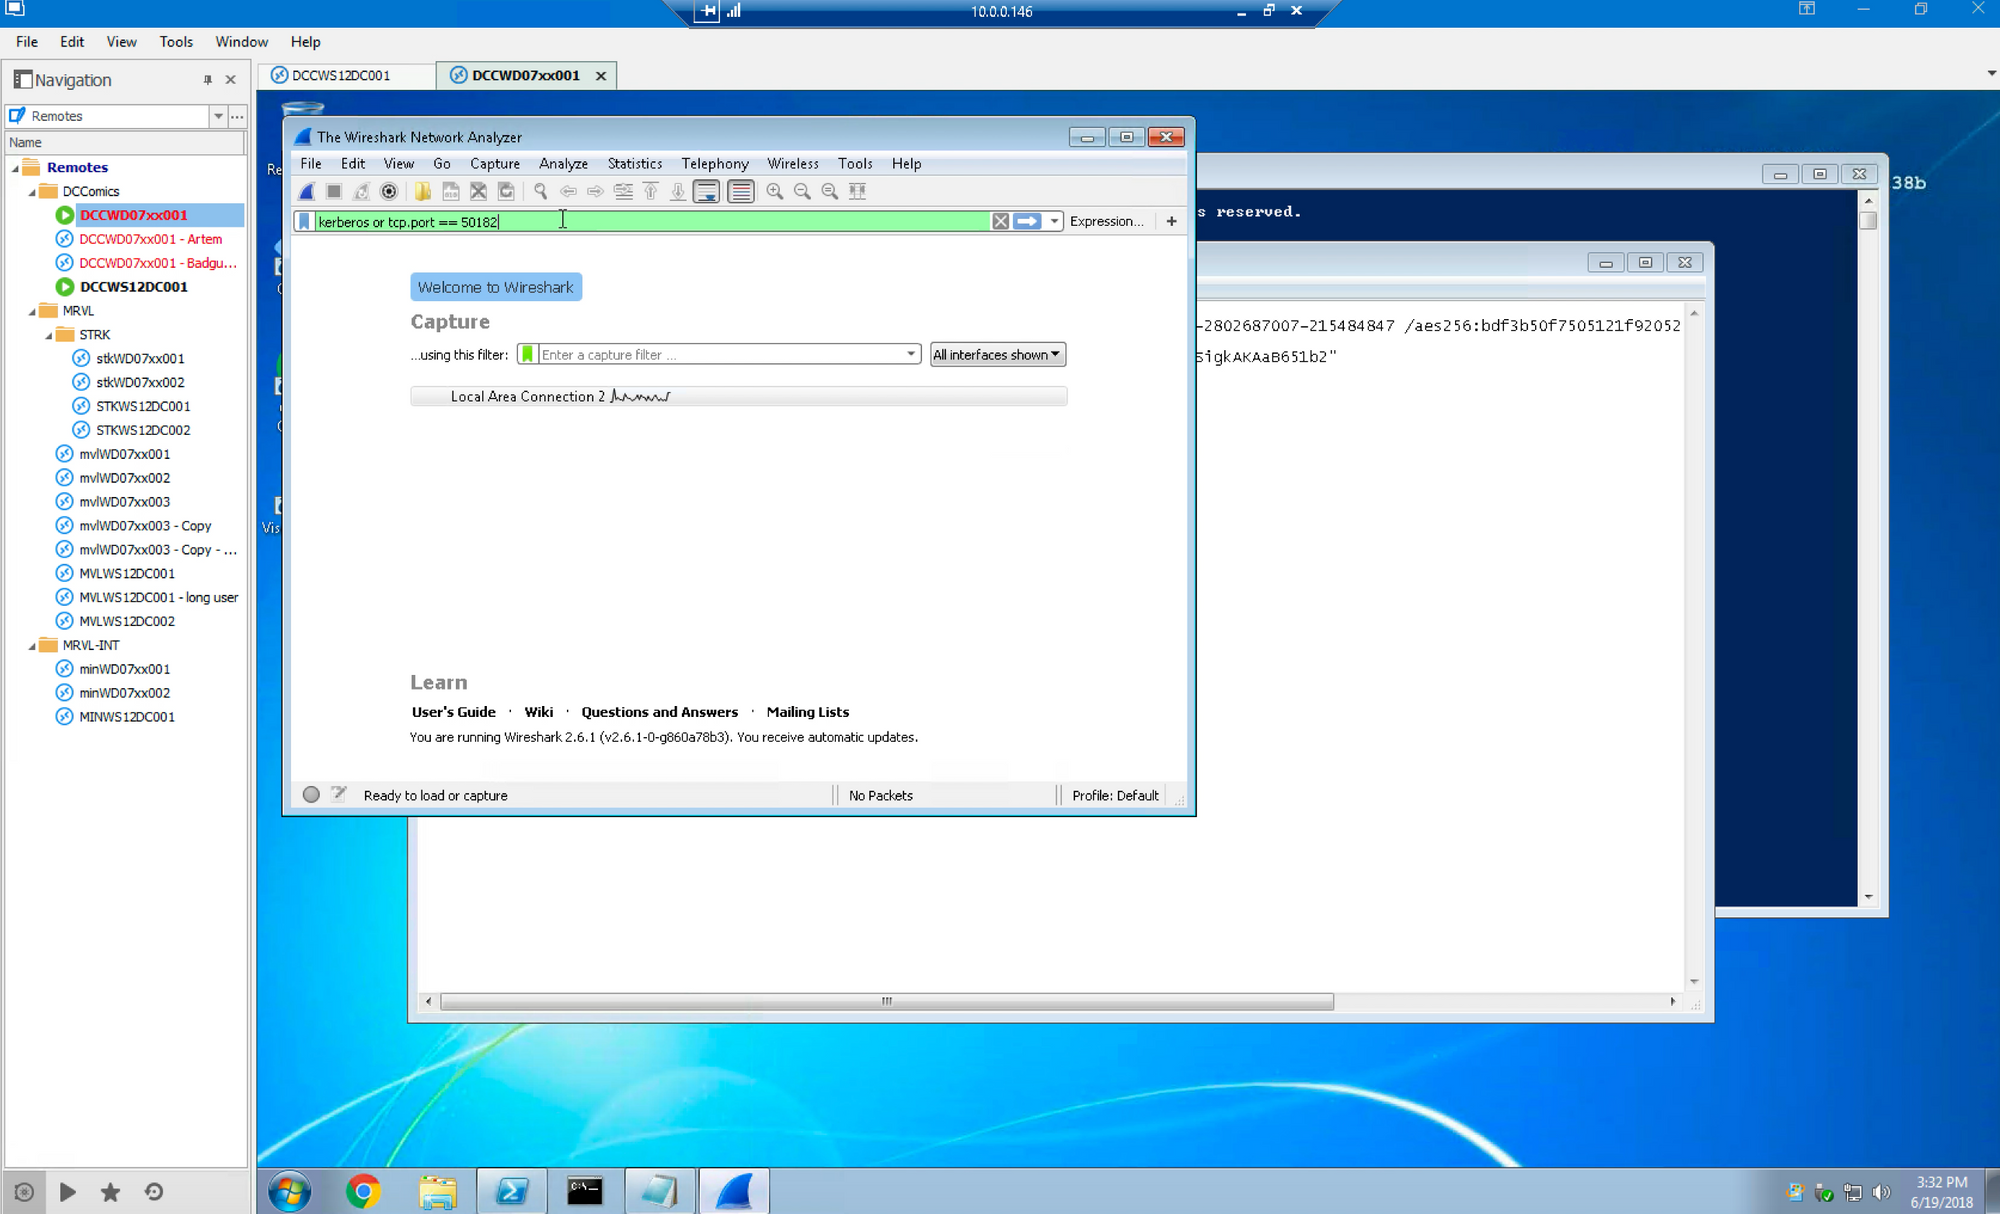Open capture filter dropdown arrow

point(911,354)
